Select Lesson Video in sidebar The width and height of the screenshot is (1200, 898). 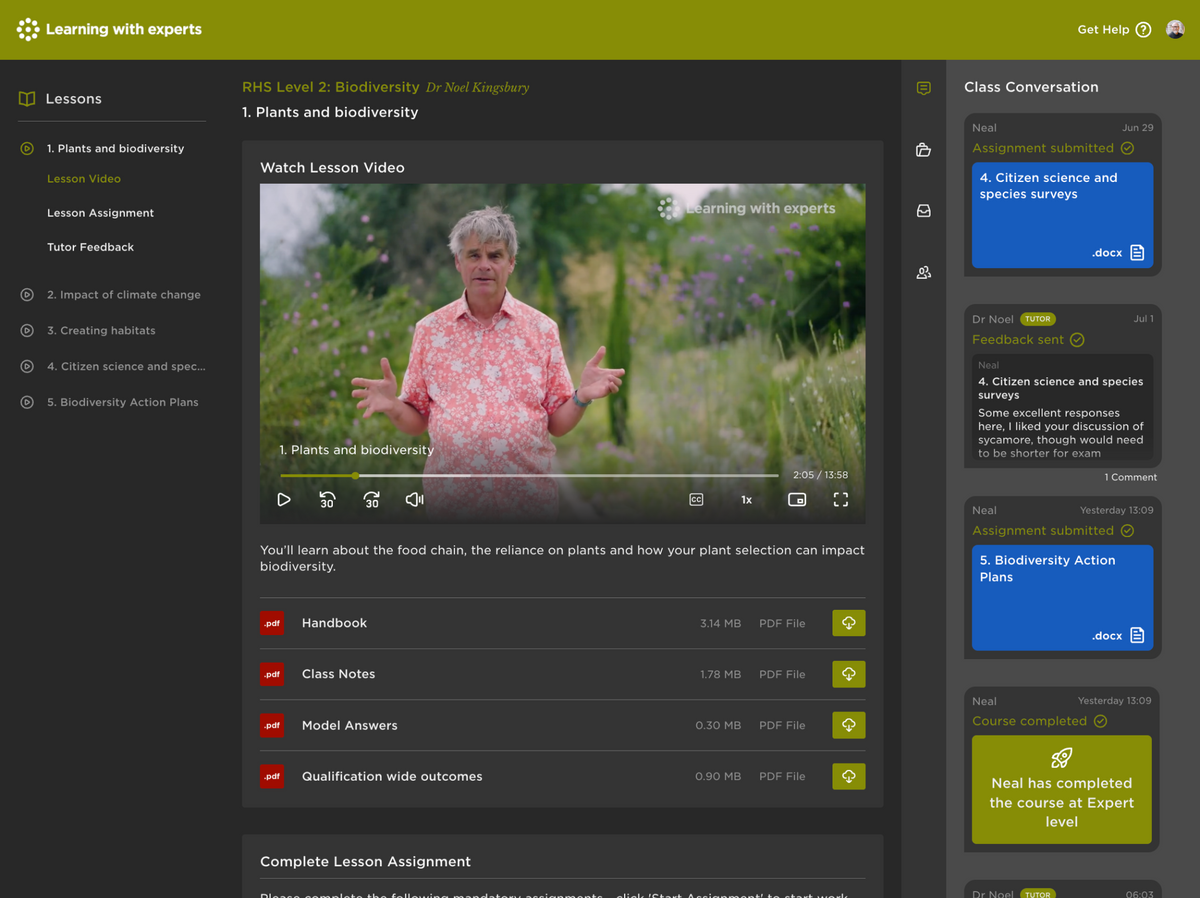click(84, 179)
